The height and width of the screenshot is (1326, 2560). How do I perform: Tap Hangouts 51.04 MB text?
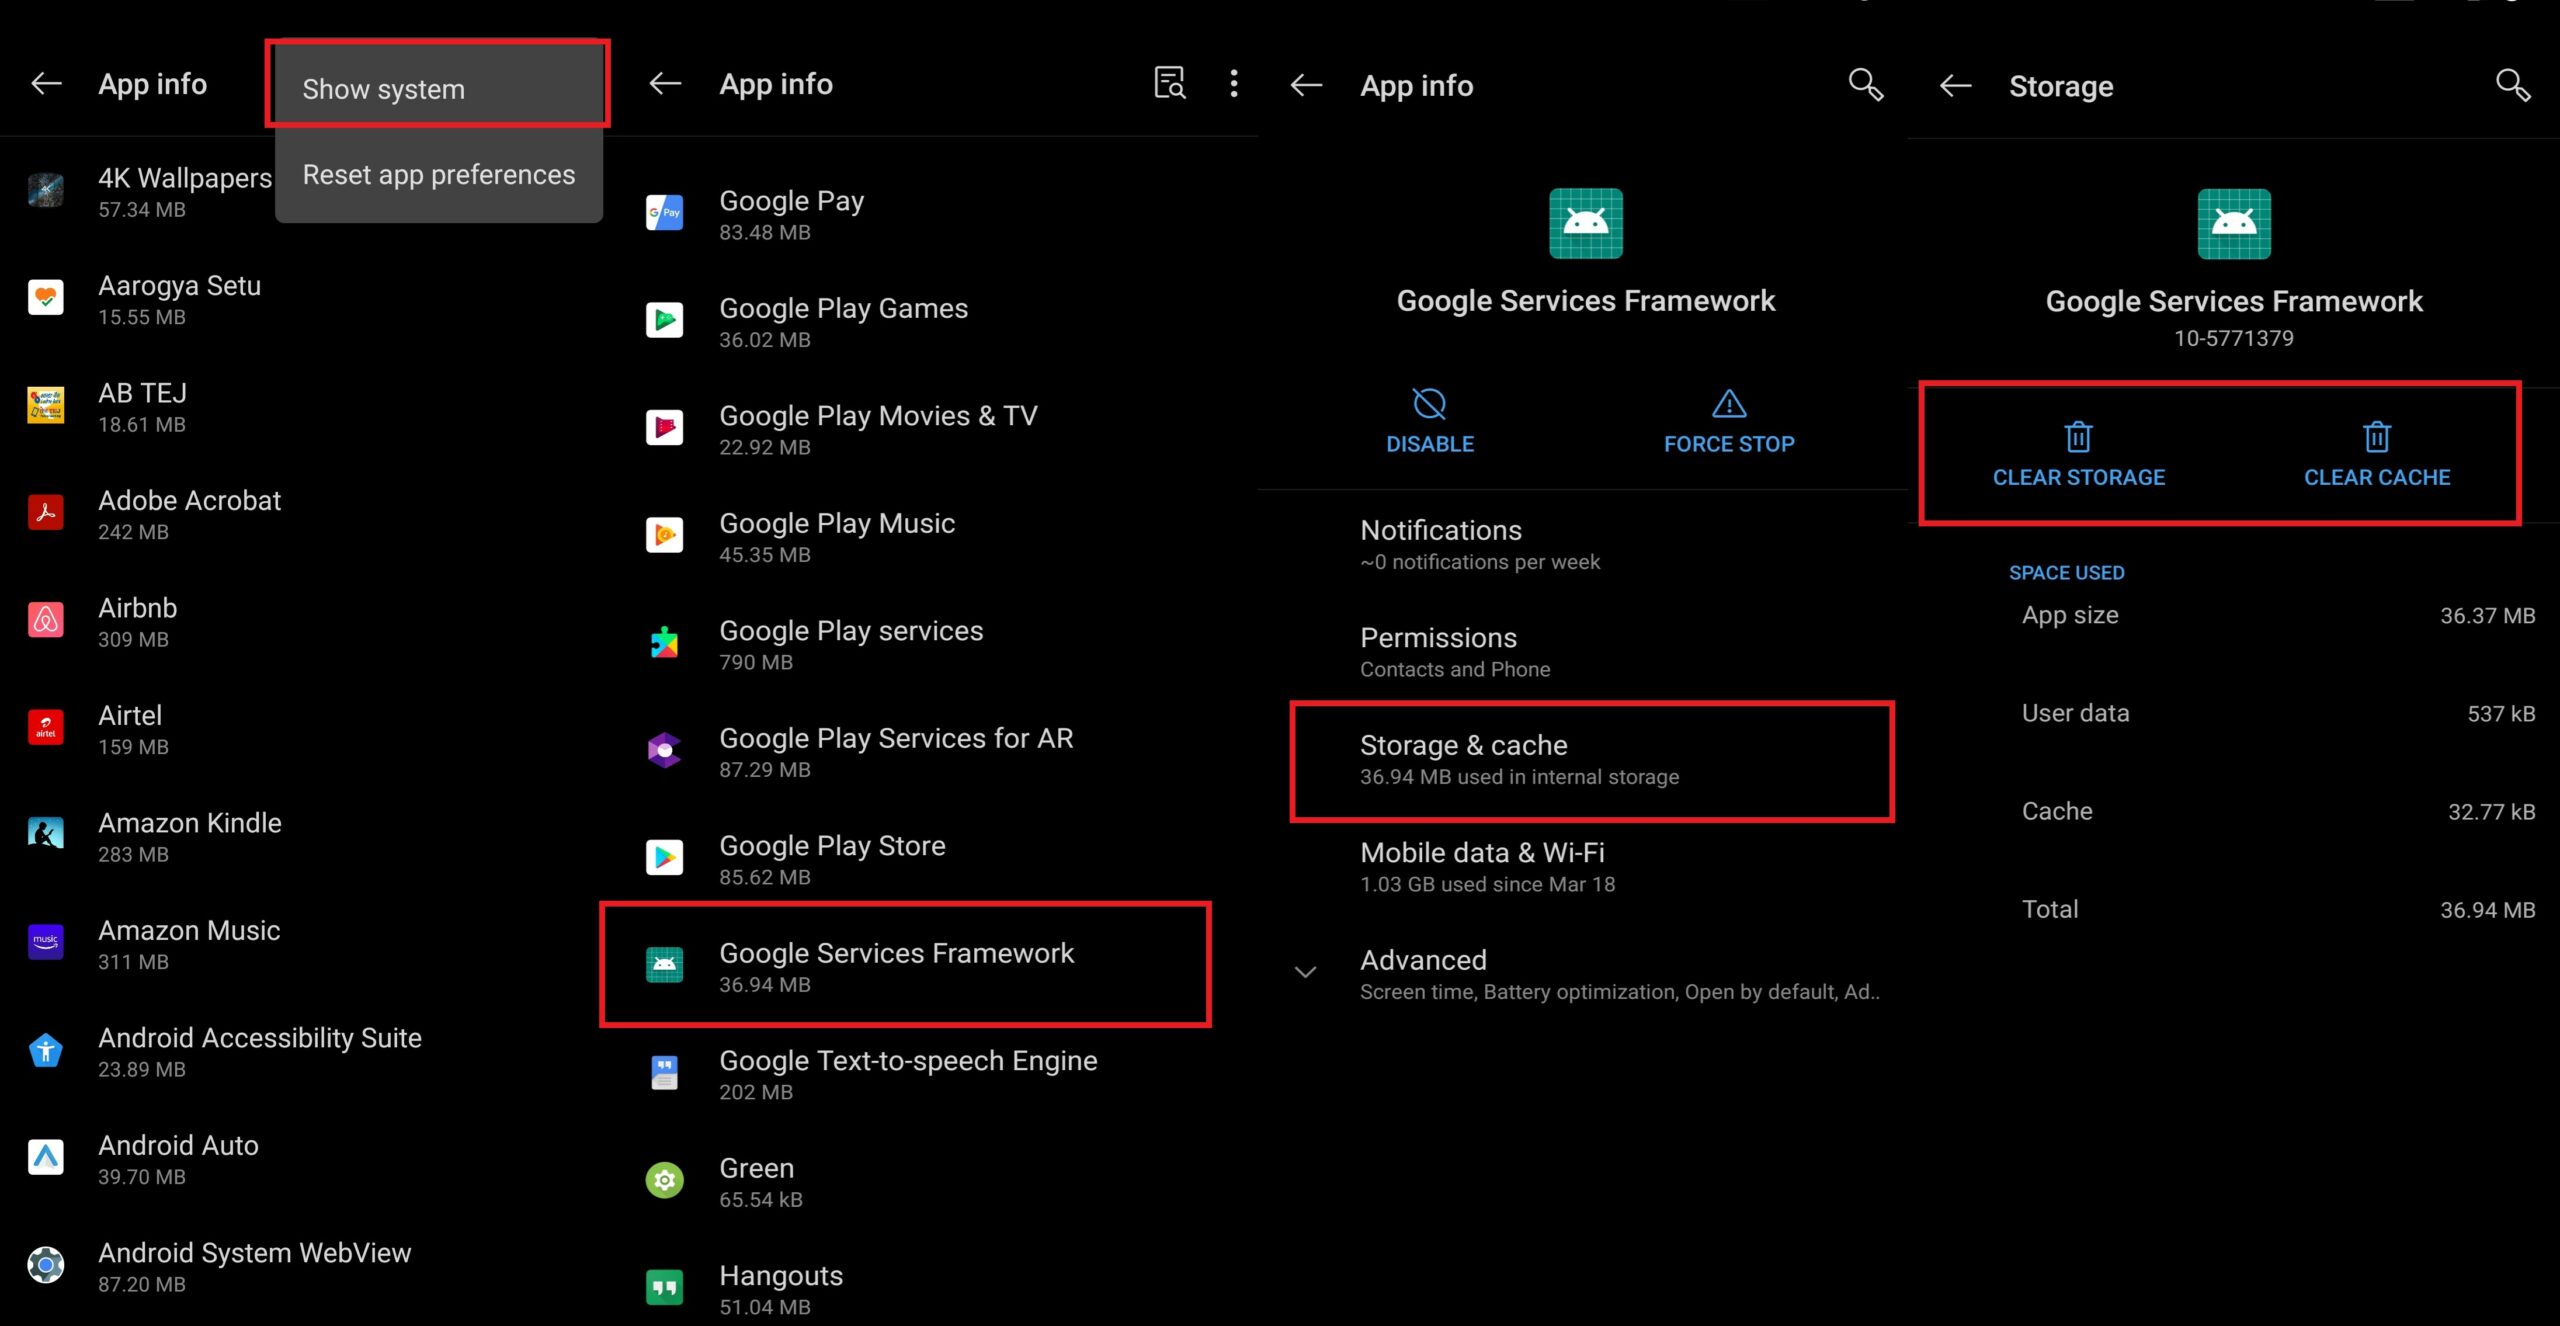pos(781,1290)
